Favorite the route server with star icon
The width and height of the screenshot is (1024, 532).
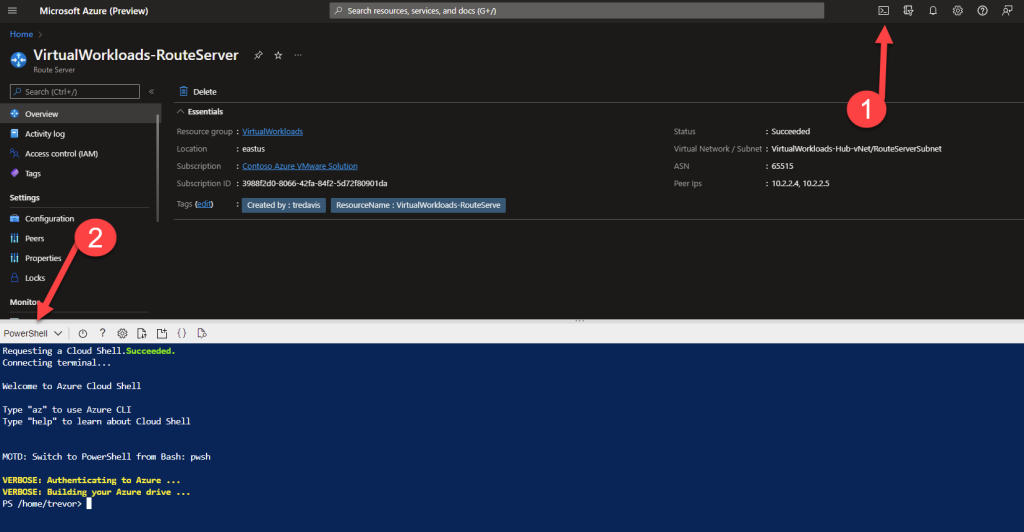[x=278, y=55]
